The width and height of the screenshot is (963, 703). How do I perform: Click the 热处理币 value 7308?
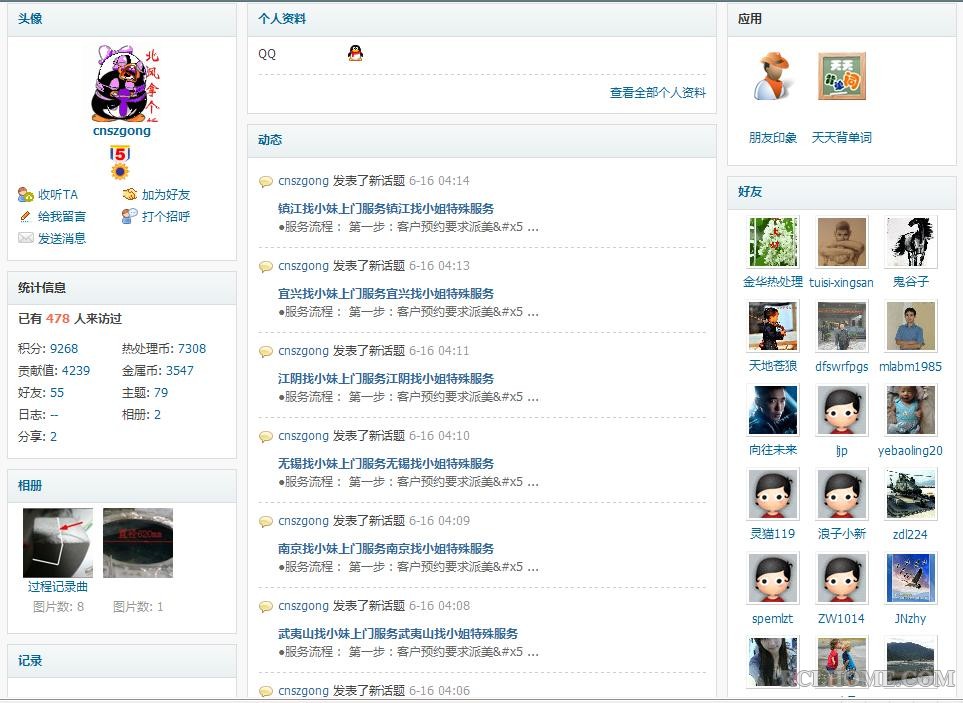click(192, 349)
